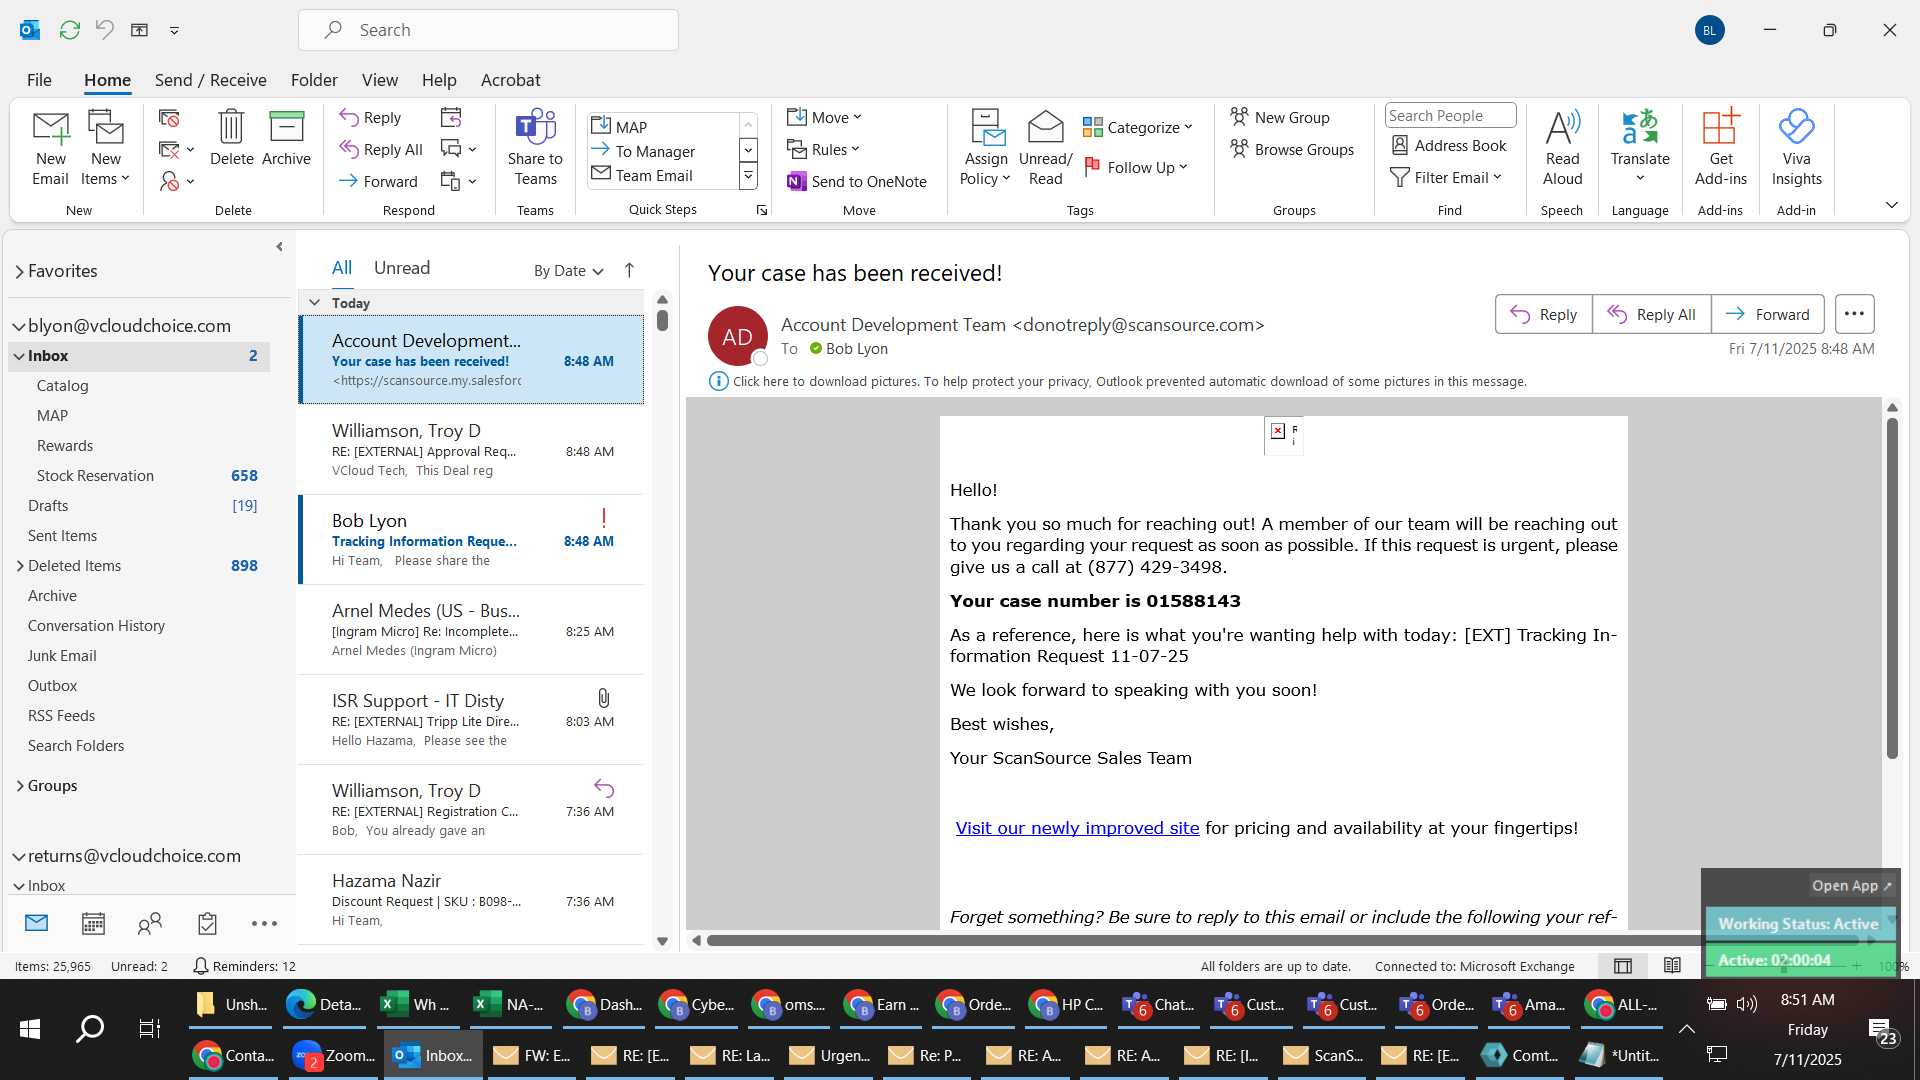Click Forward button in reading pane
This screenshot has height=1080, width=1920.
pos(1767,314)
